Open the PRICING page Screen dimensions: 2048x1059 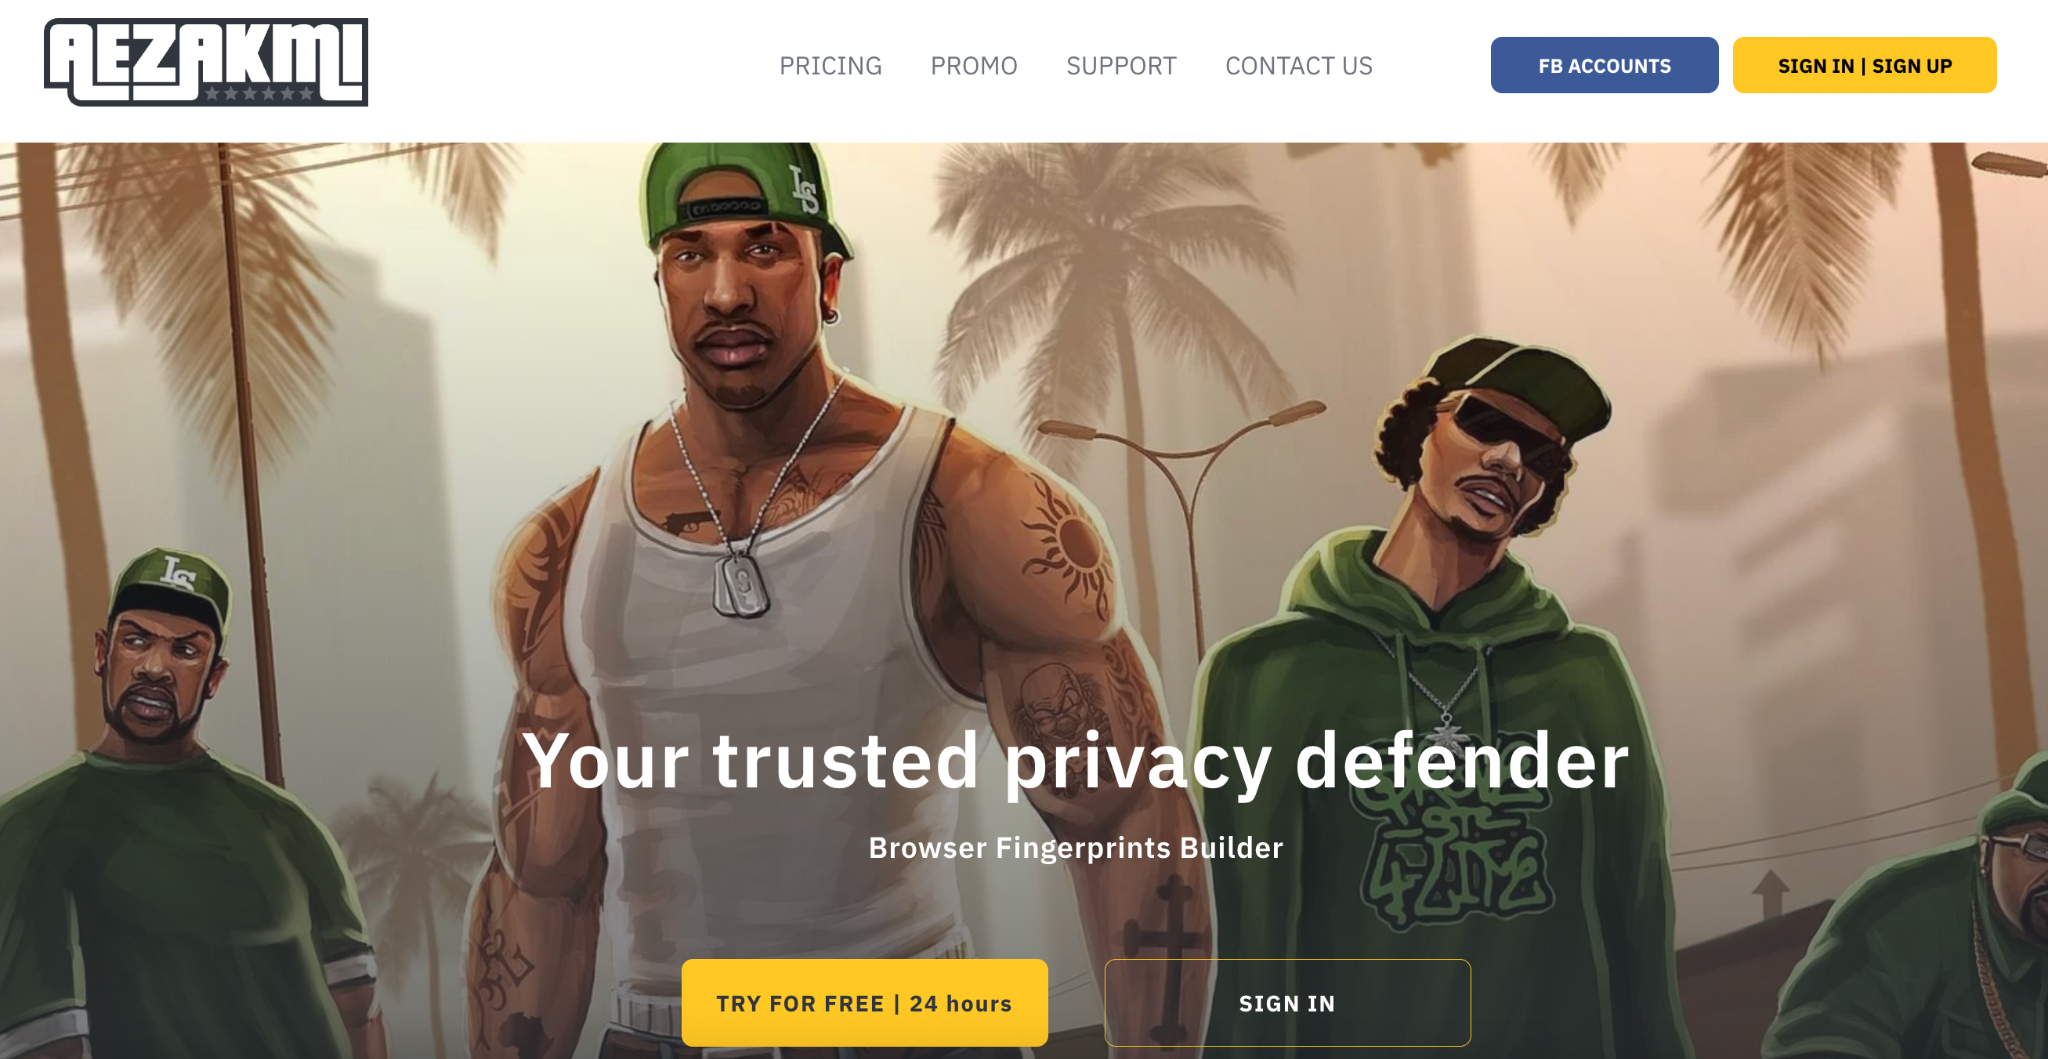point(830,66)
